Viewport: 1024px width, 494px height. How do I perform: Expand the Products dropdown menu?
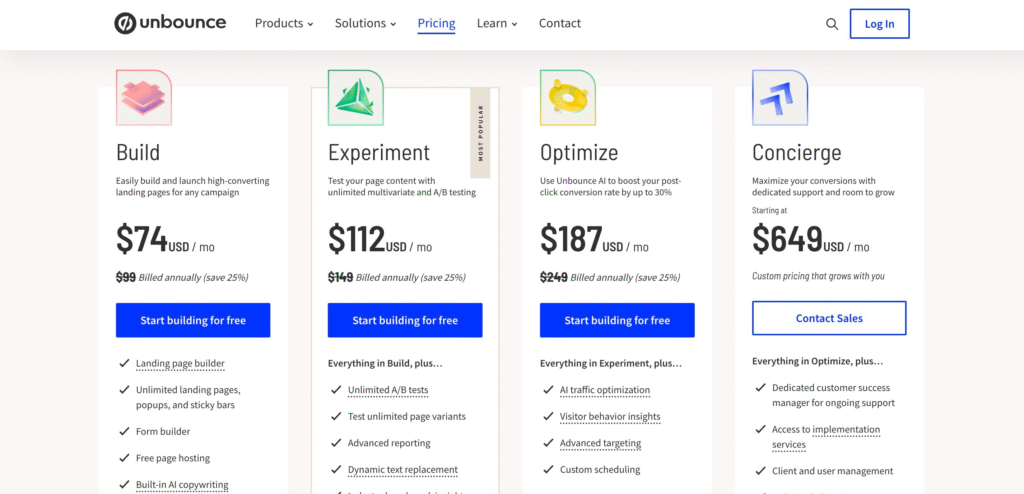point(284,23)
